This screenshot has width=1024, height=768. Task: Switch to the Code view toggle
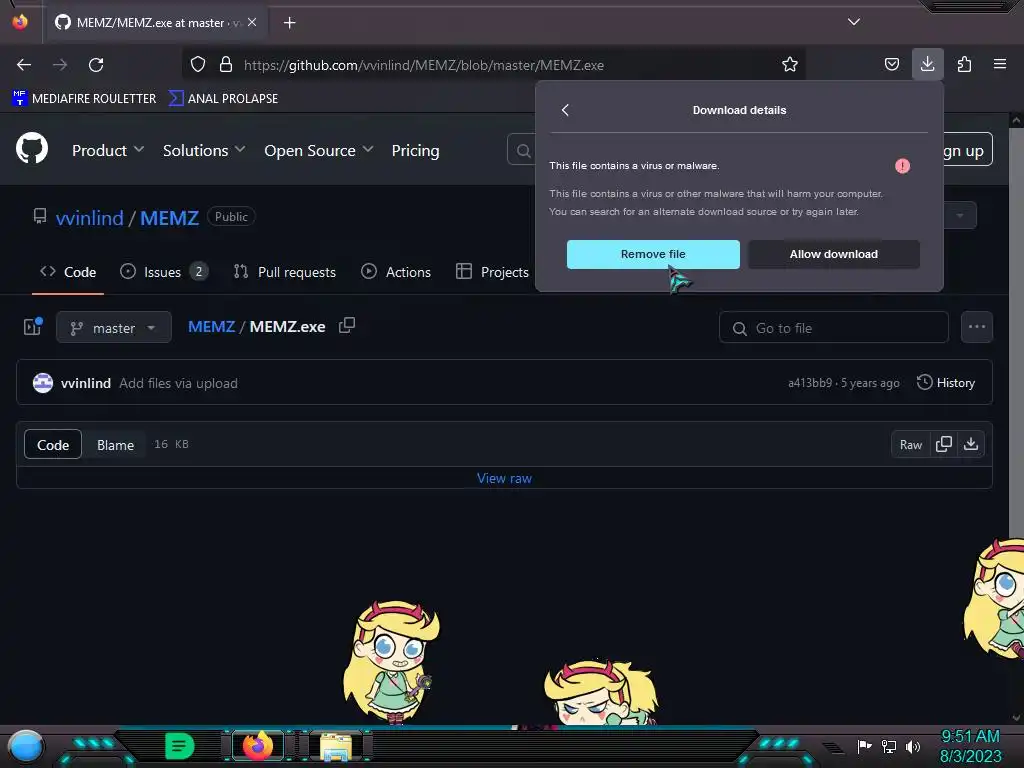click(x=53, y=445)
